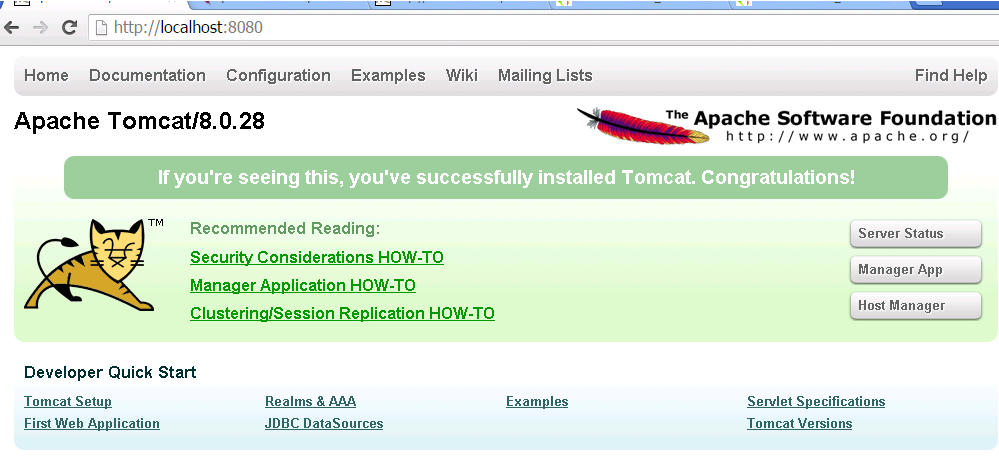Click the page icon in the address bar
The image size is (999, 461).
101,27
